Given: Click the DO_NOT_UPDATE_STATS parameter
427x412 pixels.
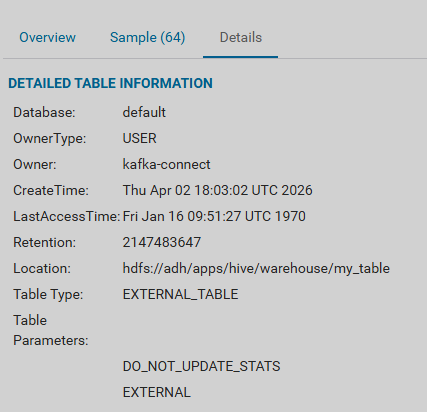Looking at the screenshot, I should [201, 366].
